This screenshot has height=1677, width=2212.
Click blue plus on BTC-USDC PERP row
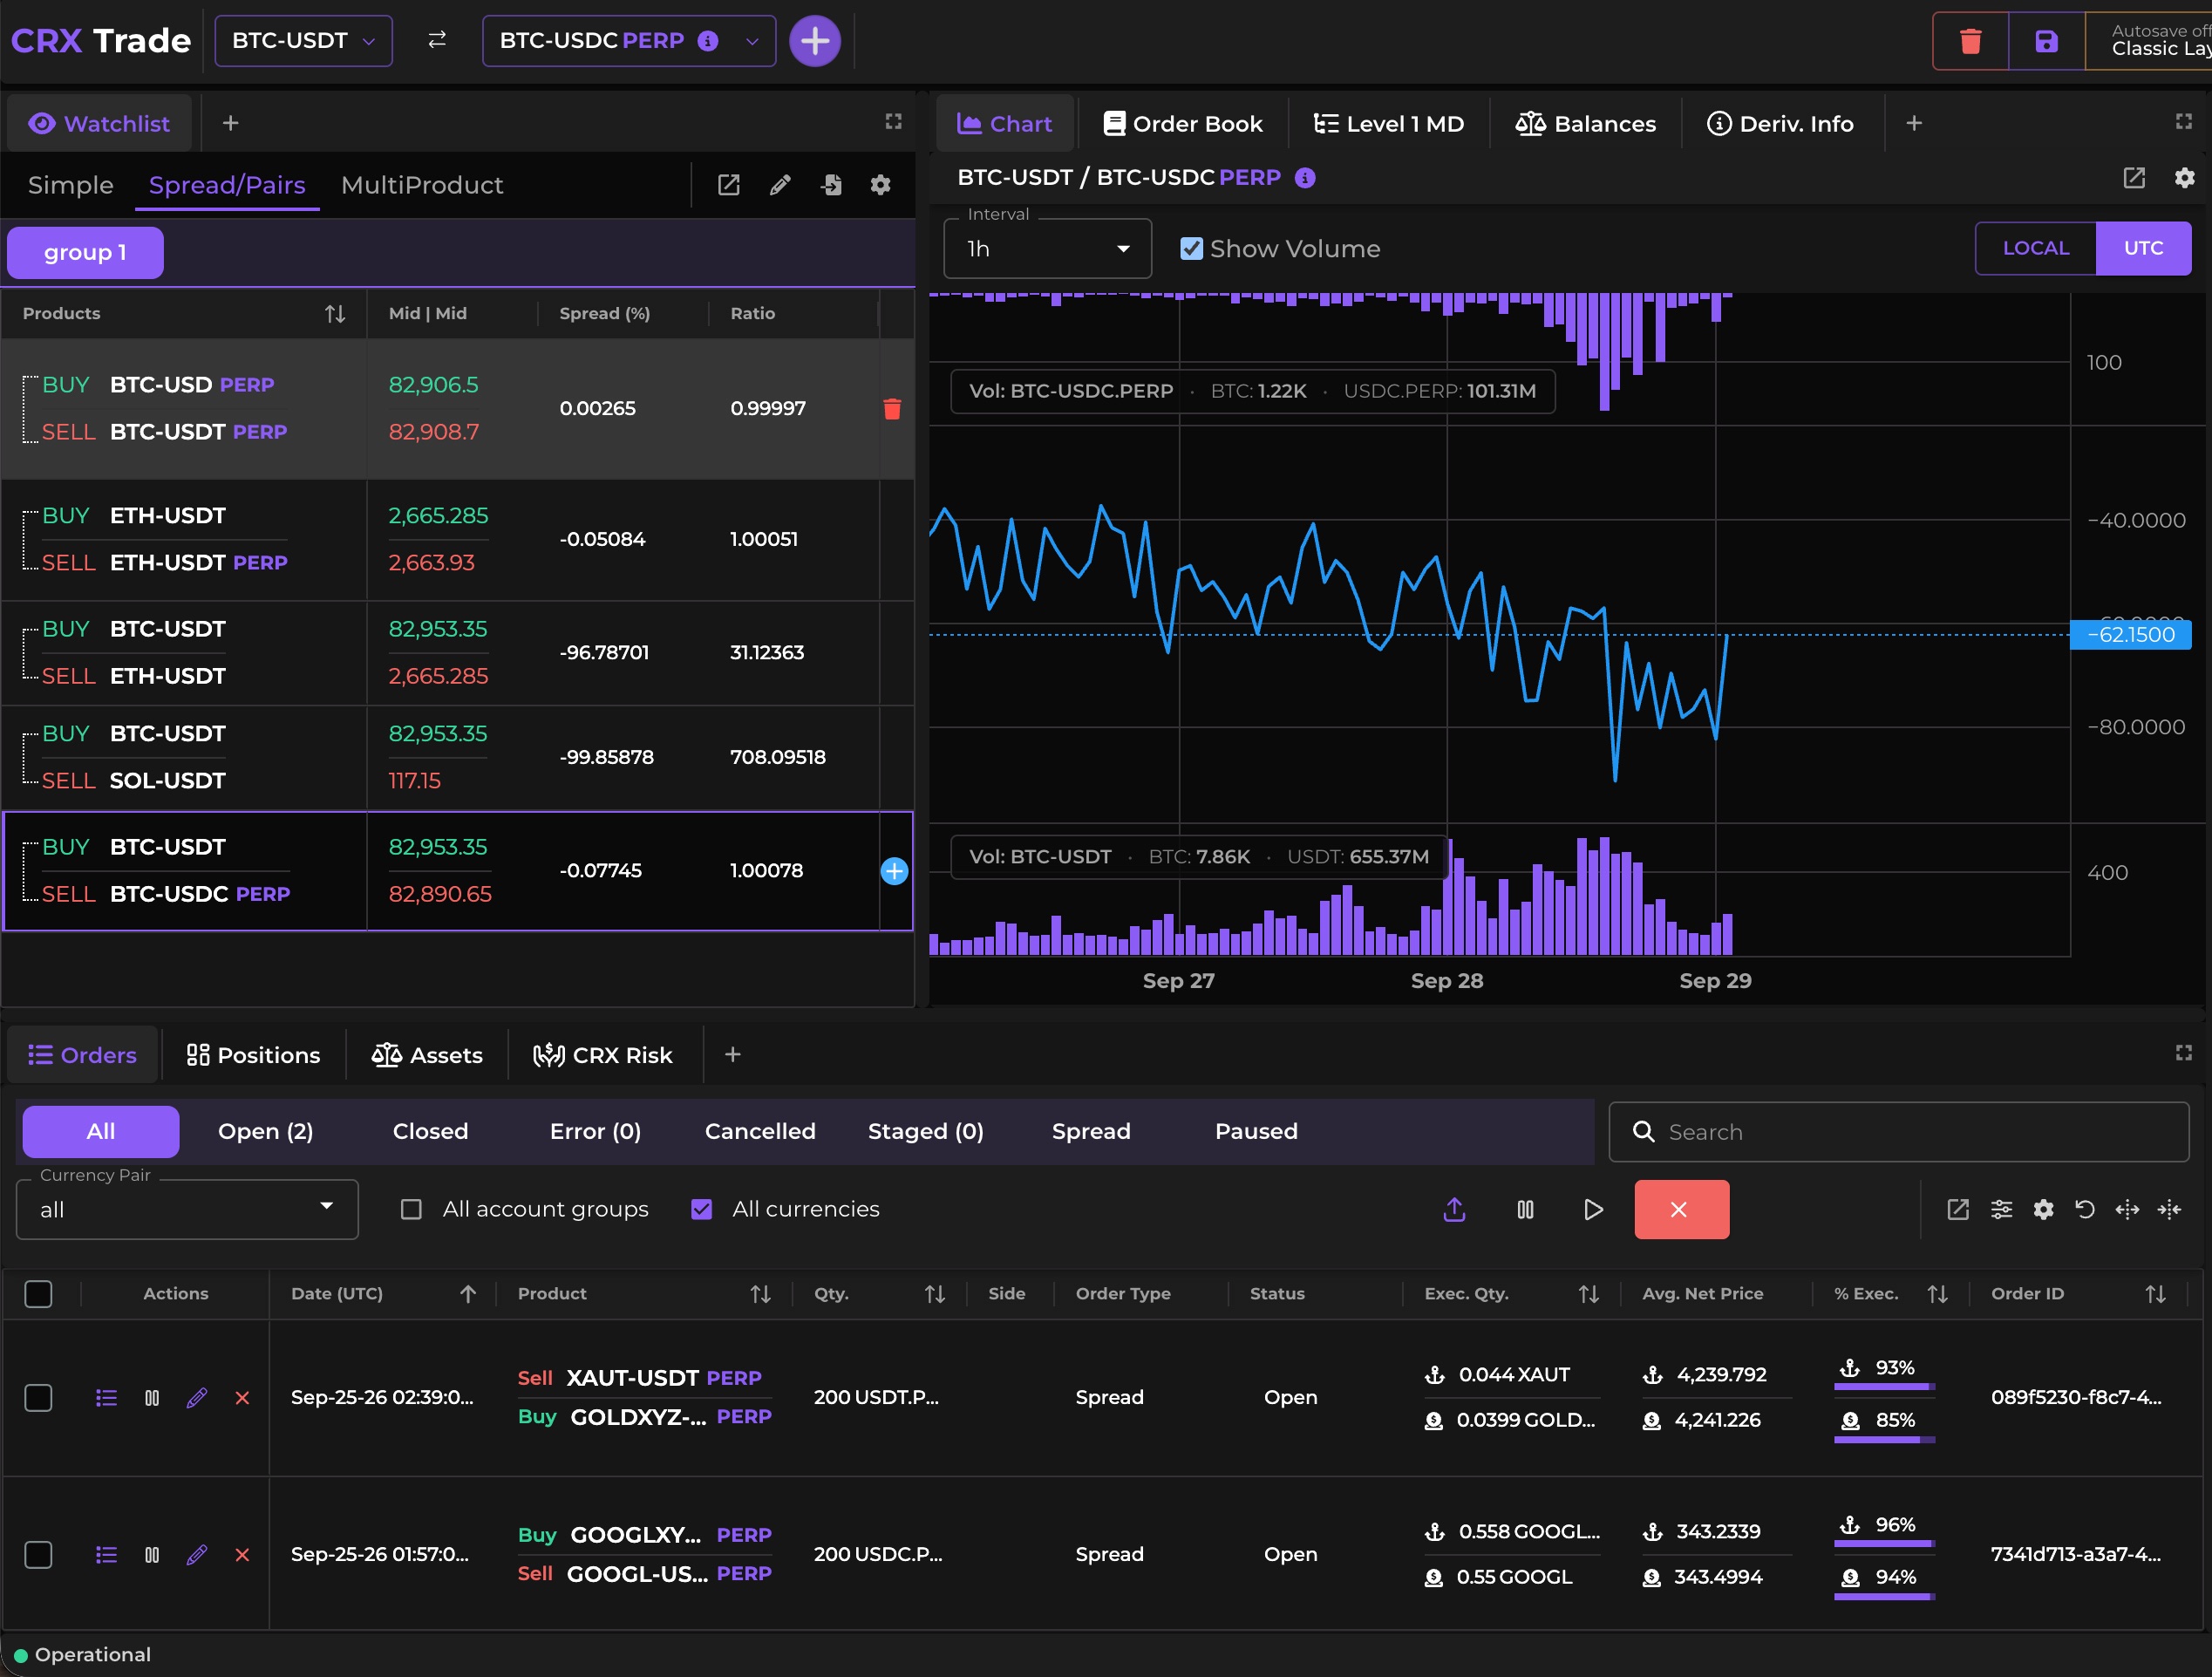pos(894,871)
